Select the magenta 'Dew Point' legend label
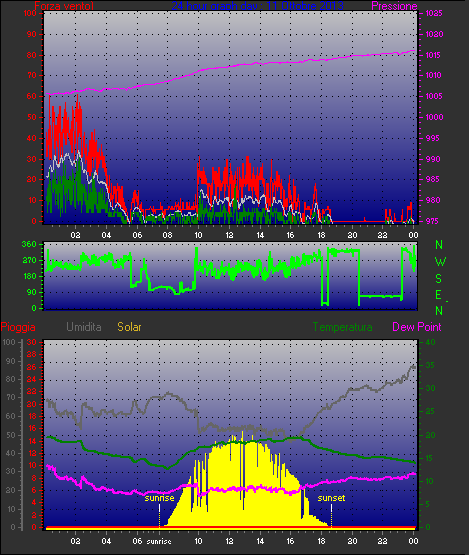This screenshot has width=469, height=555. (x=417, y=327)
